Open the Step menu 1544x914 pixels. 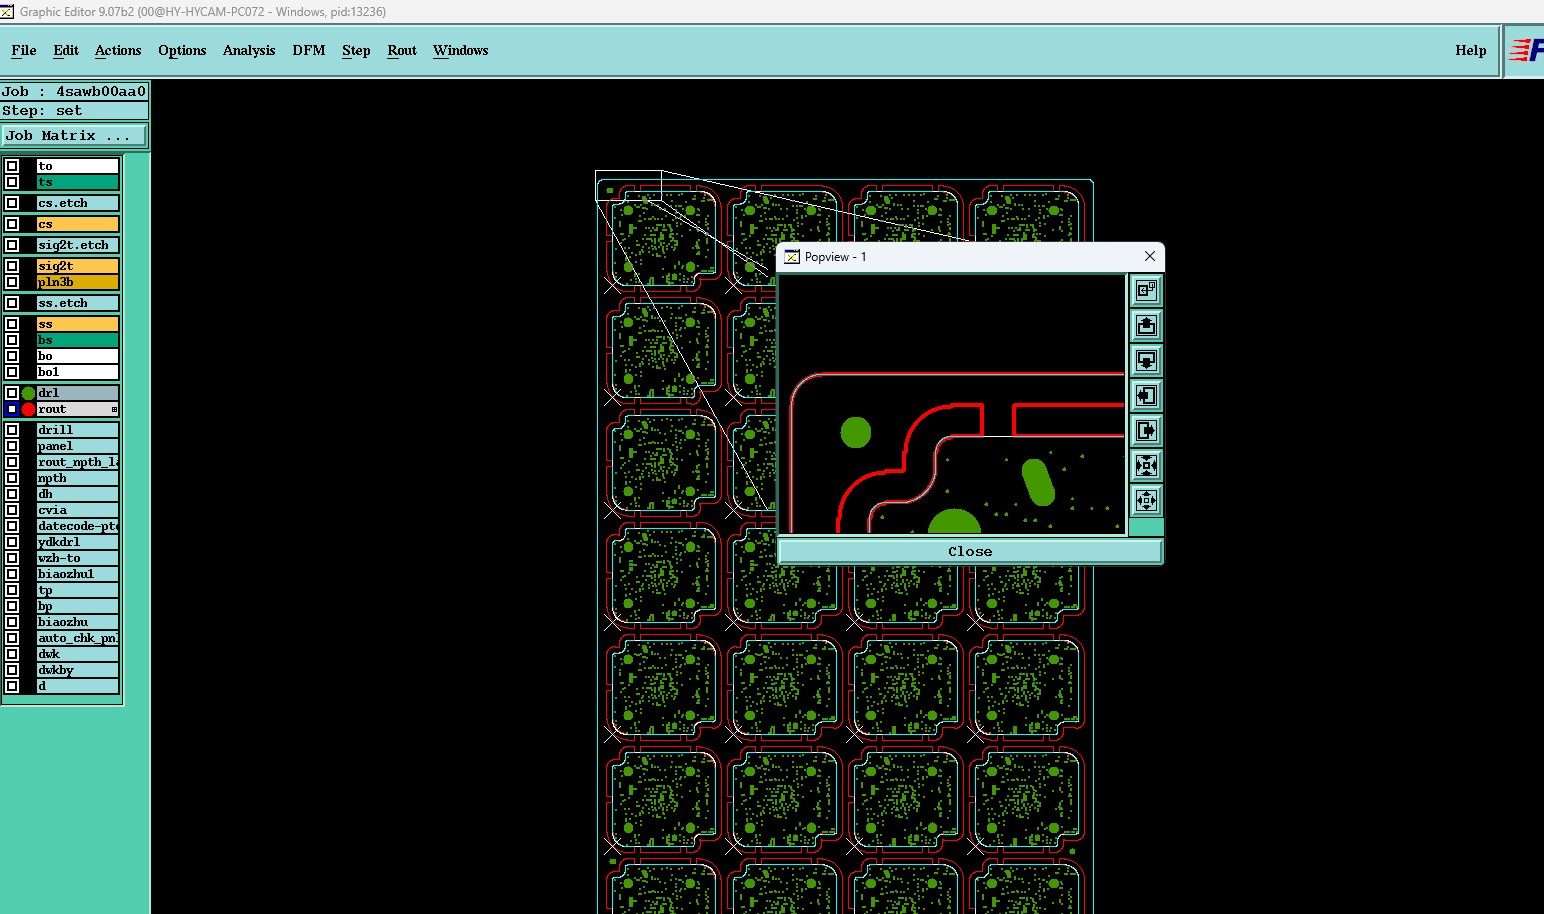pos(356,50)
